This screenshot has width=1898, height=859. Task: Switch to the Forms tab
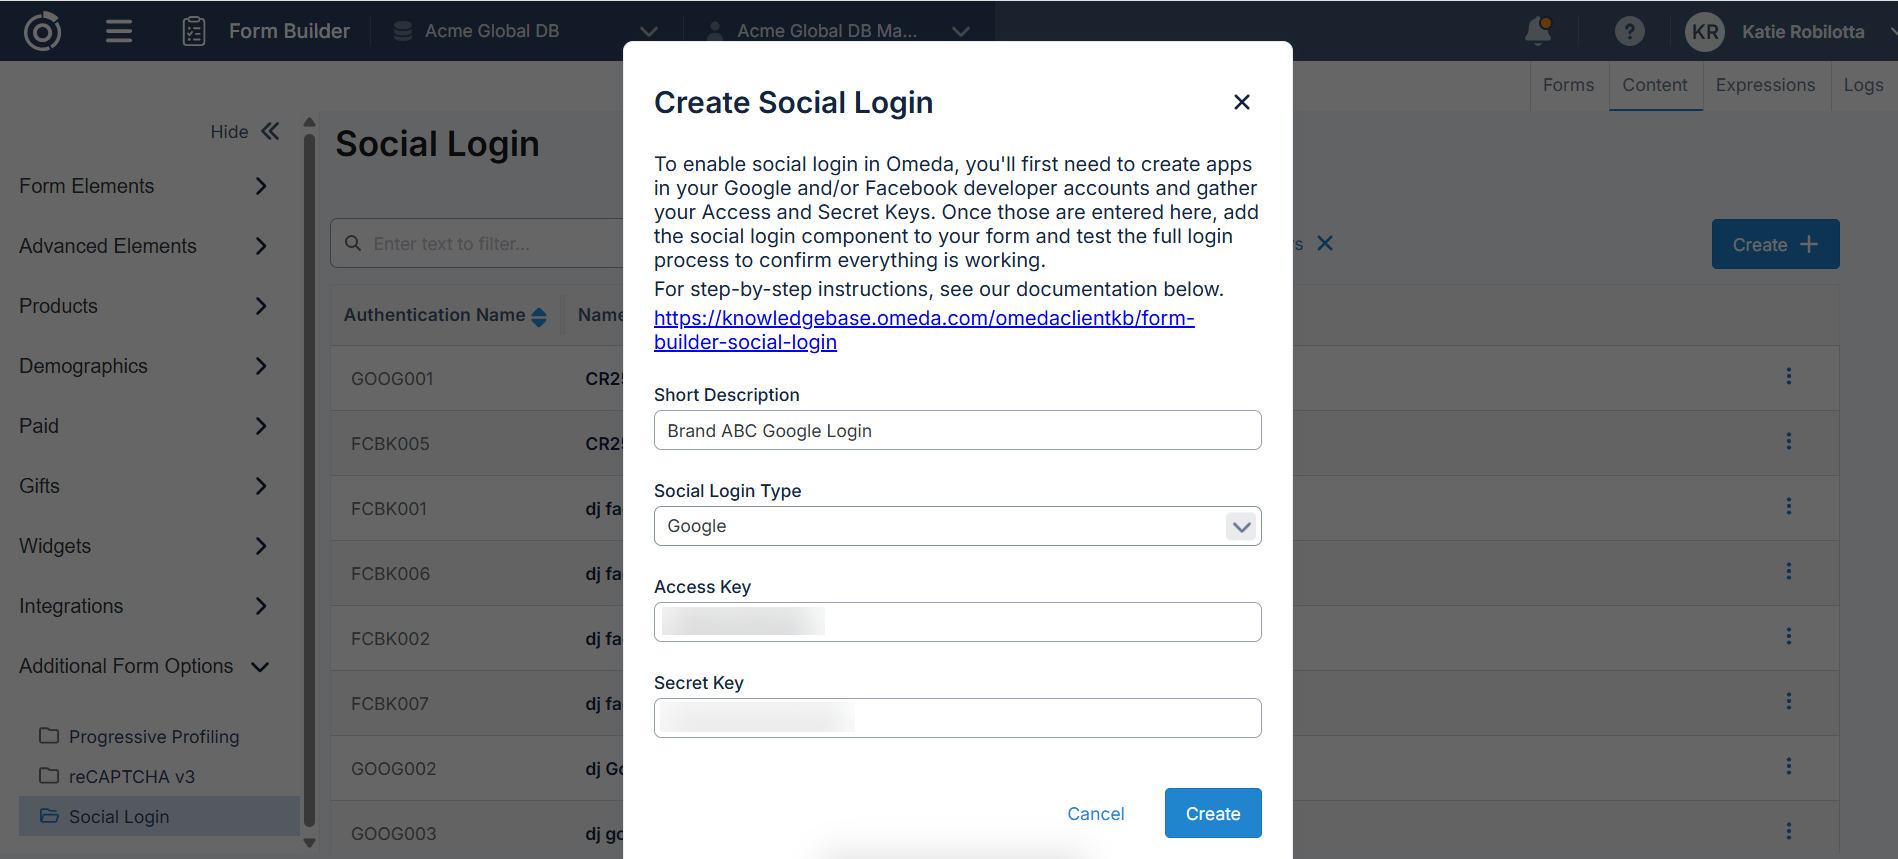(1568, 85)
